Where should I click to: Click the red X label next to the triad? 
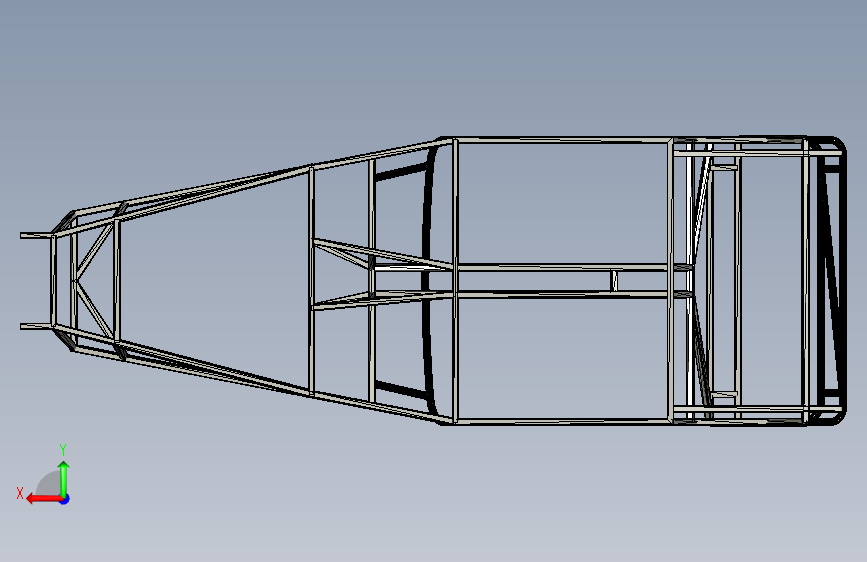pos(20,493)
